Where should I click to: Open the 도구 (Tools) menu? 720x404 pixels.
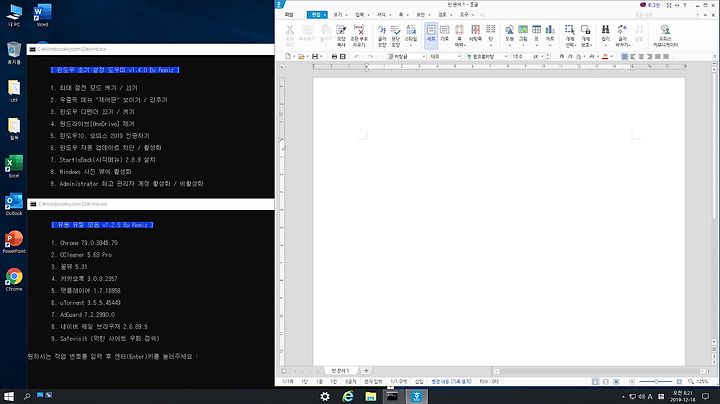point(464,15)
